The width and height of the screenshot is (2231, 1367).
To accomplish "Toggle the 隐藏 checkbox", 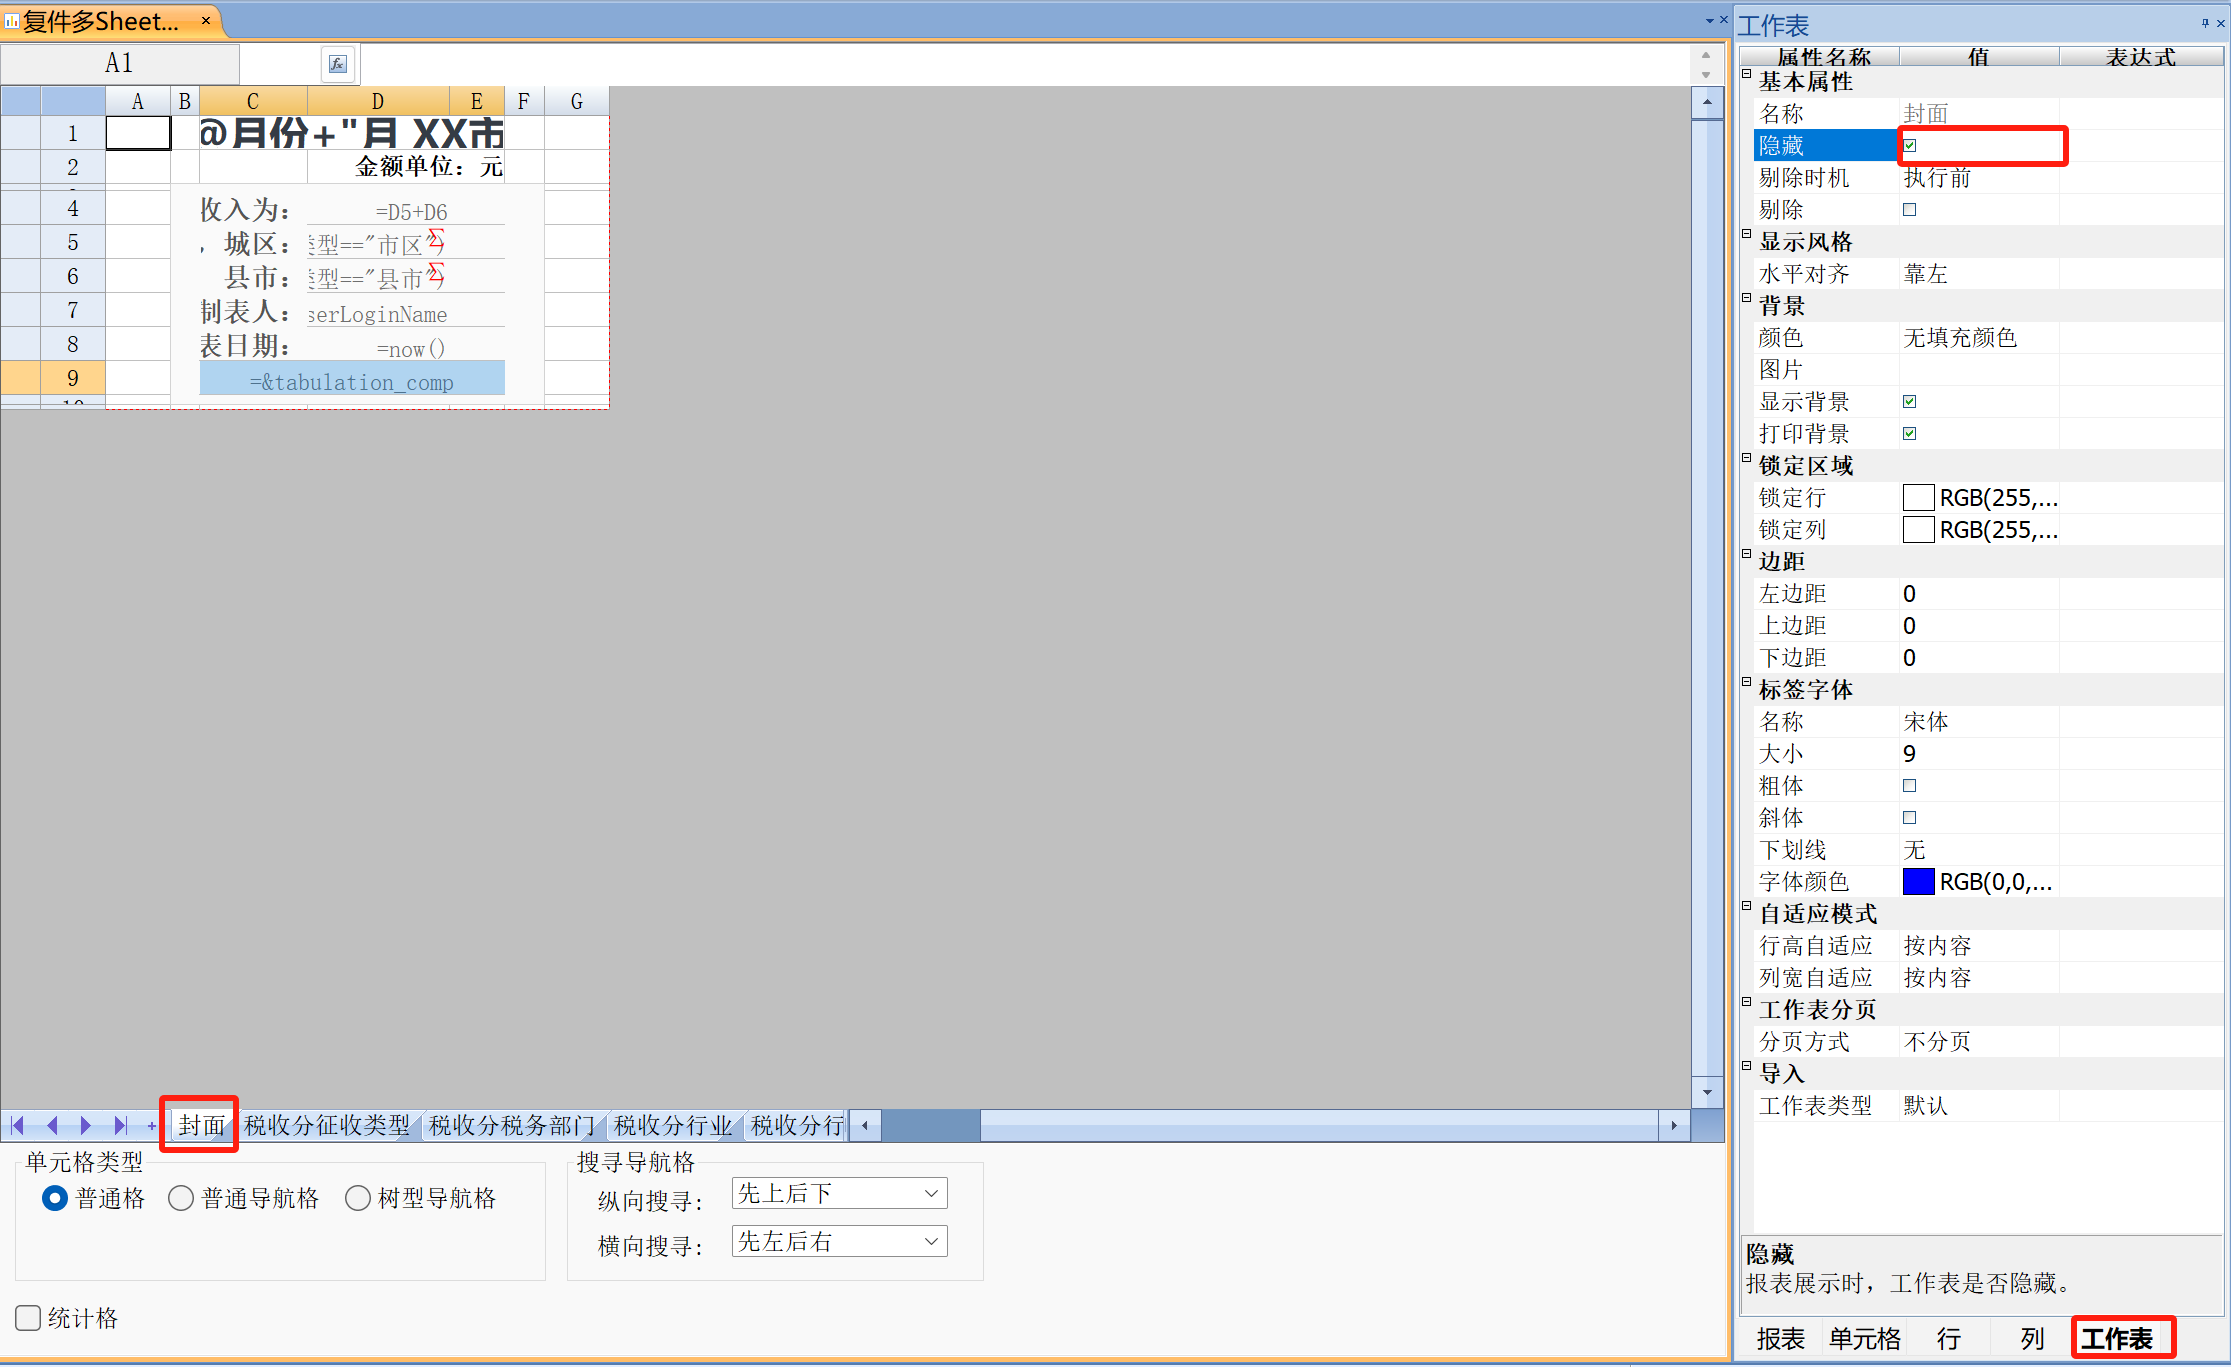I will [x=1910, y=146].
